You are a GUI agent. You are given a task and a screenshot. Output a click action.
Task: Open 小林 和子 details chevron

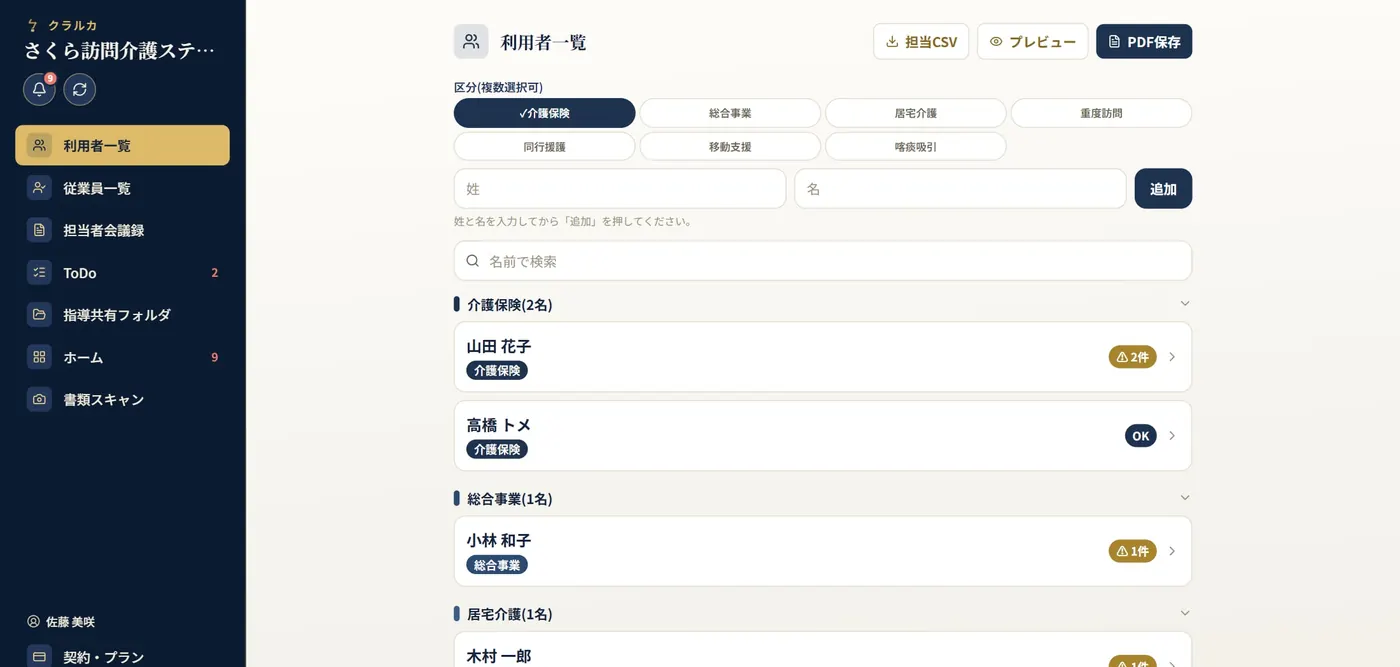(x=1172, y=551)
